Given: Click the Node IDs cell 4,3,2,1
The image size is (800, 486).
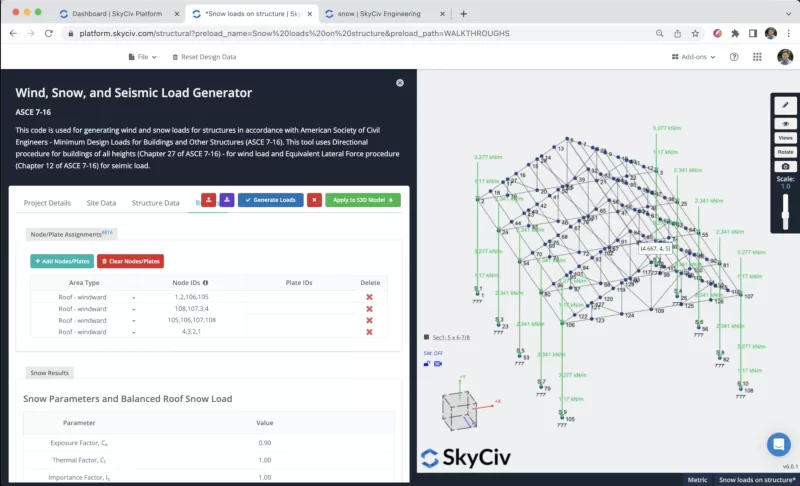Looking at the screenshot, I should 191,331.
